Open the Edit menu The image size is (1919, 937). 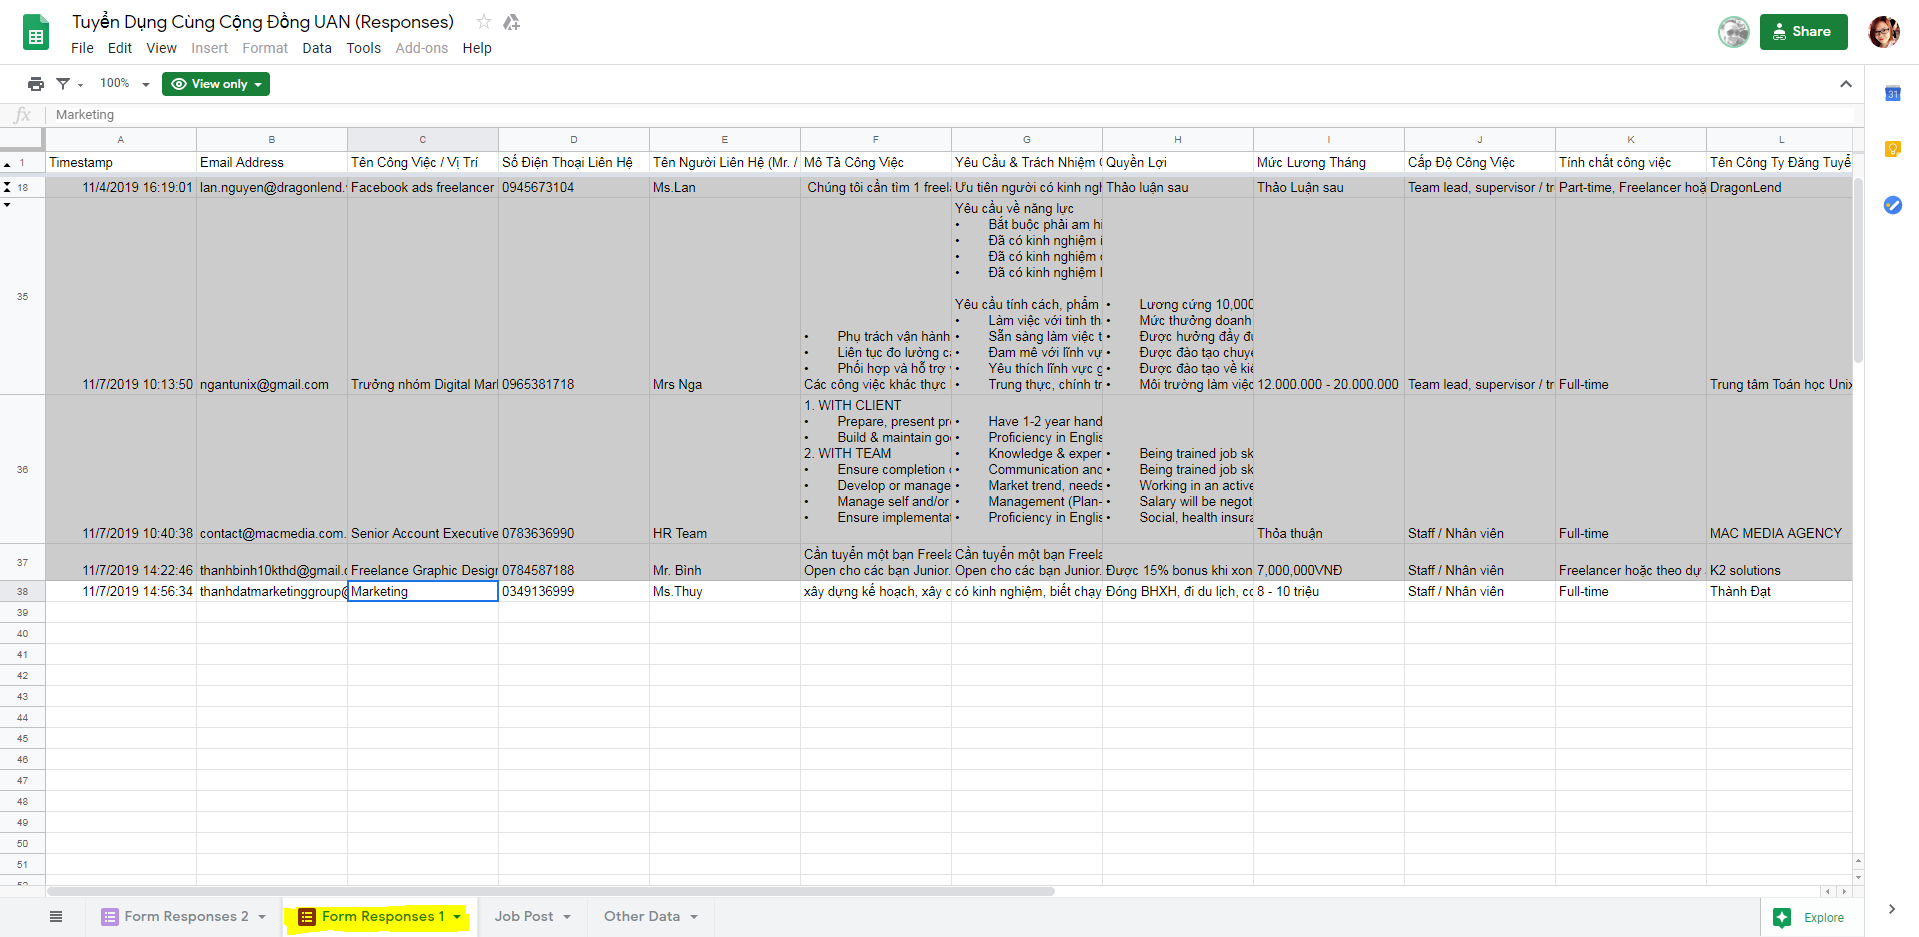[120, 48]
